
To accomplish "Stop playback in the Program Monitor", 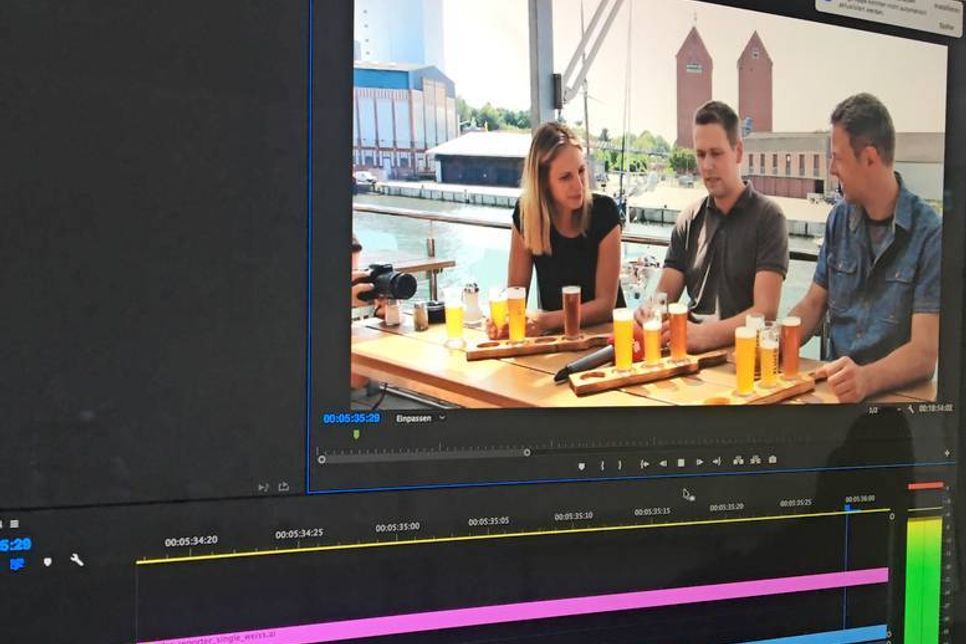I will click(x=681, y=463).
